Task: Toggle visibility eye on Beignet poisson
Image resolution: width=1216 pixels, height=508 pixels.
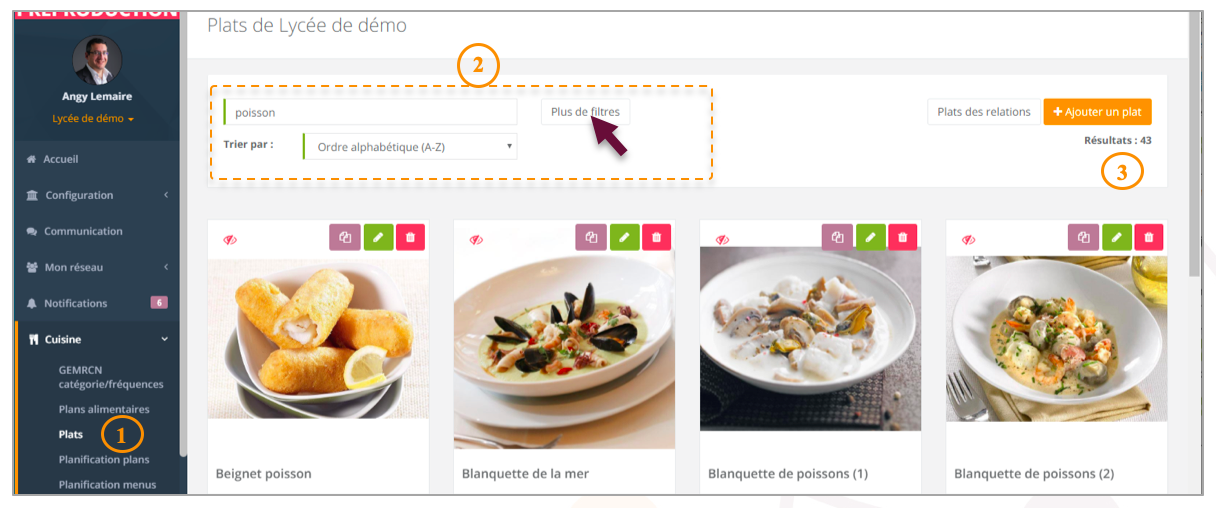Action: [x=230, y=240]
